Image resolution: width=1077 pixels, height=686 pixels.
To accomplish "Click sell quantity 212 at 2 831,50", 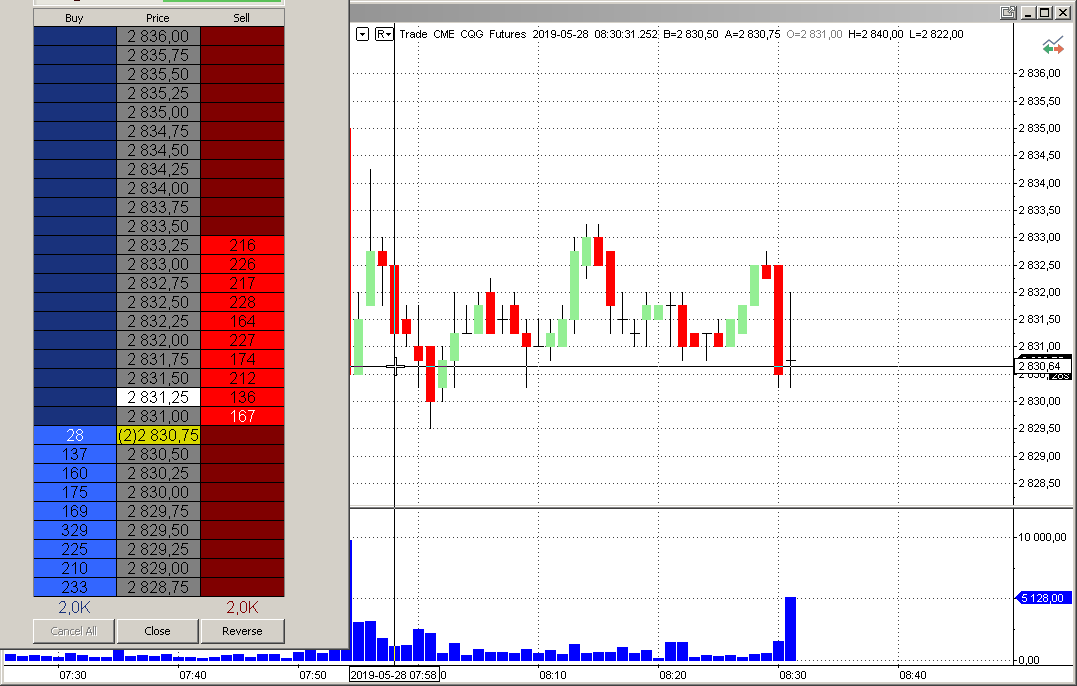I will tap(242, 378).
